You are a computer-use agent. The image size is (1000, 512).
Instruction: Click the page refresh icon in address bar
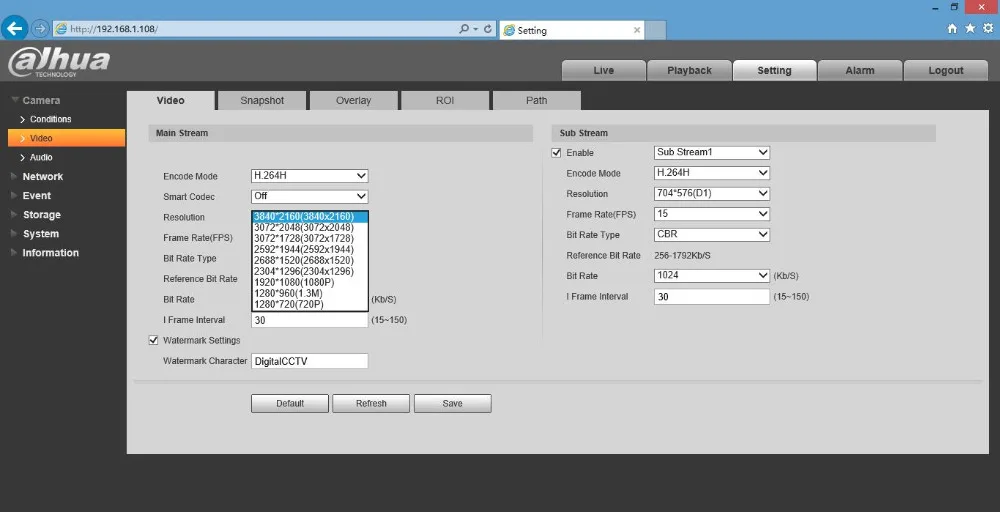[x=488, y=29]
